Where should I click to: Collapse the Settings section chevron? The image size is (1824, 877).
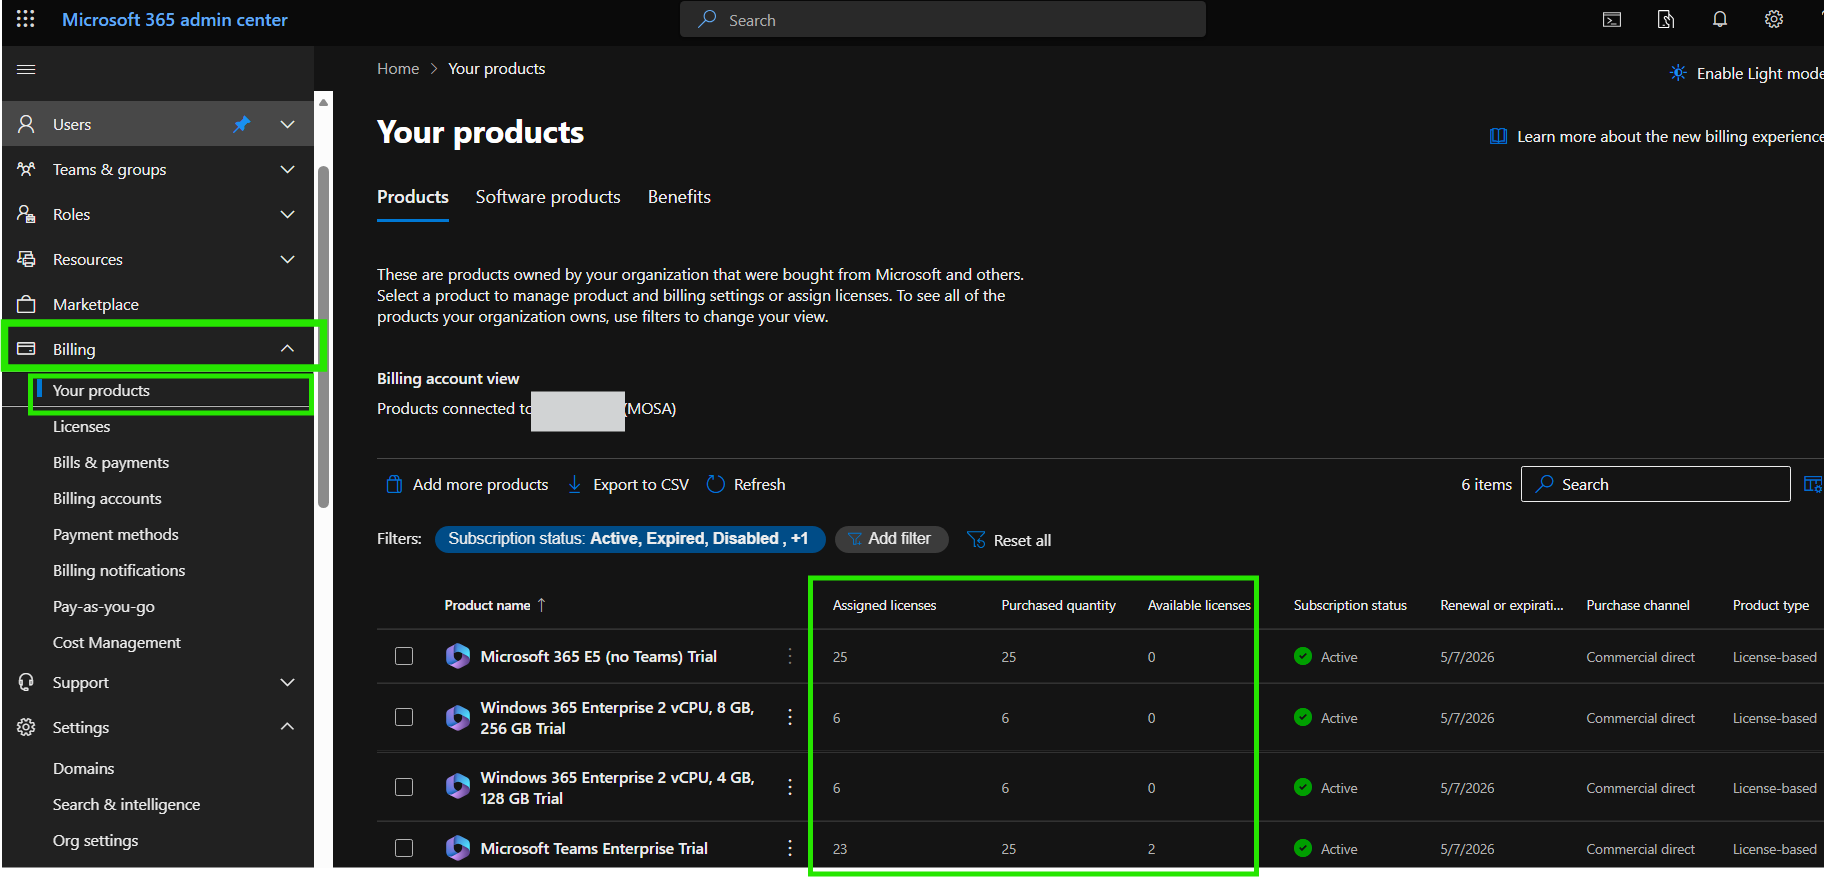288,727
